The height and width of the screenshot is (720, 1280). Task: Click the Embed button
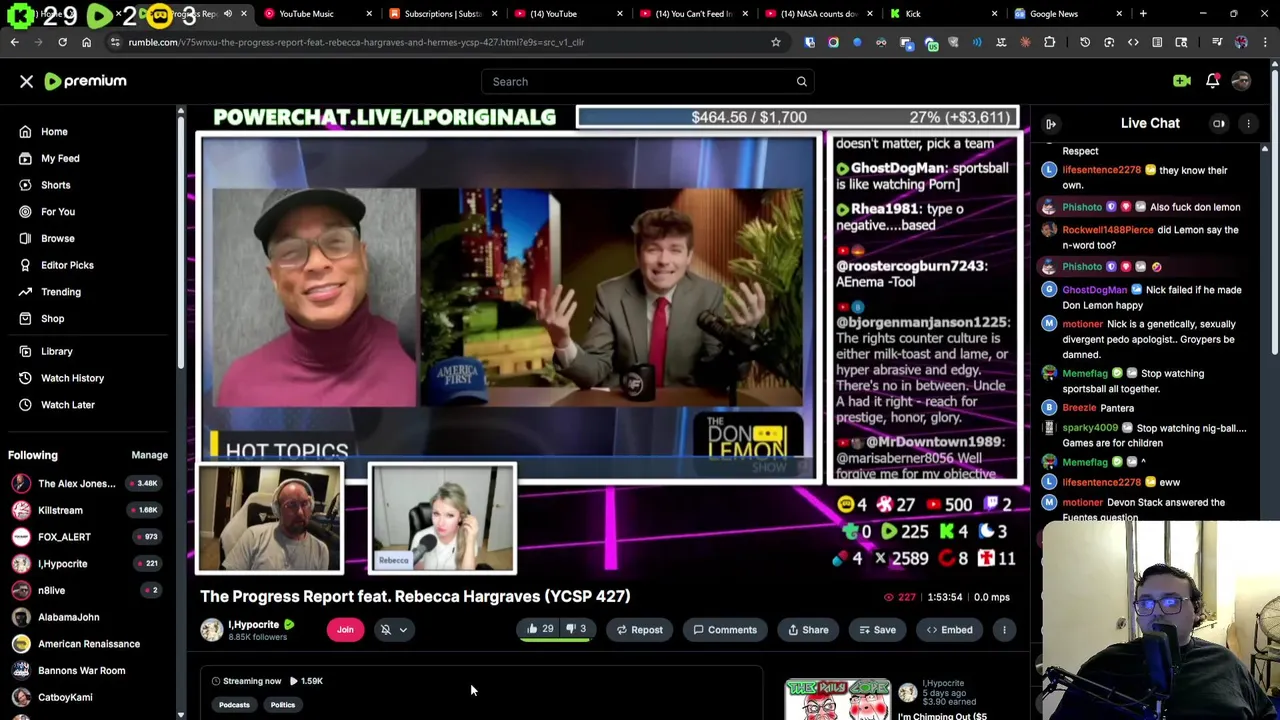[x=949, y=629]
